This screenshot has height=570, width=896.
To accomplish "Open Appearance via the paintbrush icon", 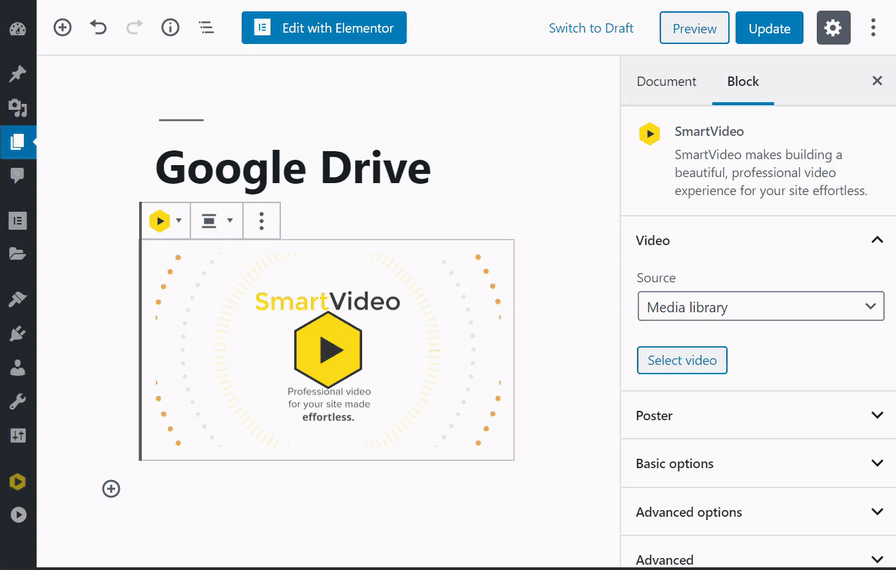I will pos(18,299).
